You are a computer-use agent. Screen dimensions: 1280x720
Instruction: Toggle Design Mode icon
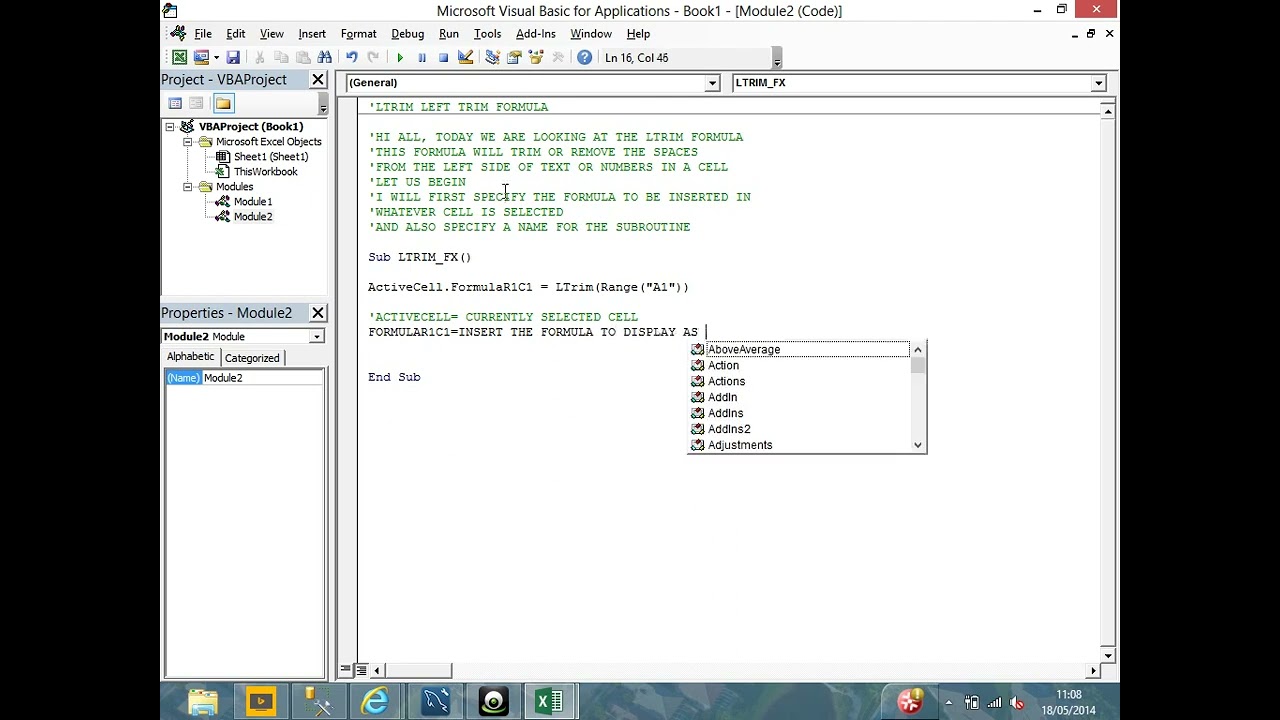[465, 58]
